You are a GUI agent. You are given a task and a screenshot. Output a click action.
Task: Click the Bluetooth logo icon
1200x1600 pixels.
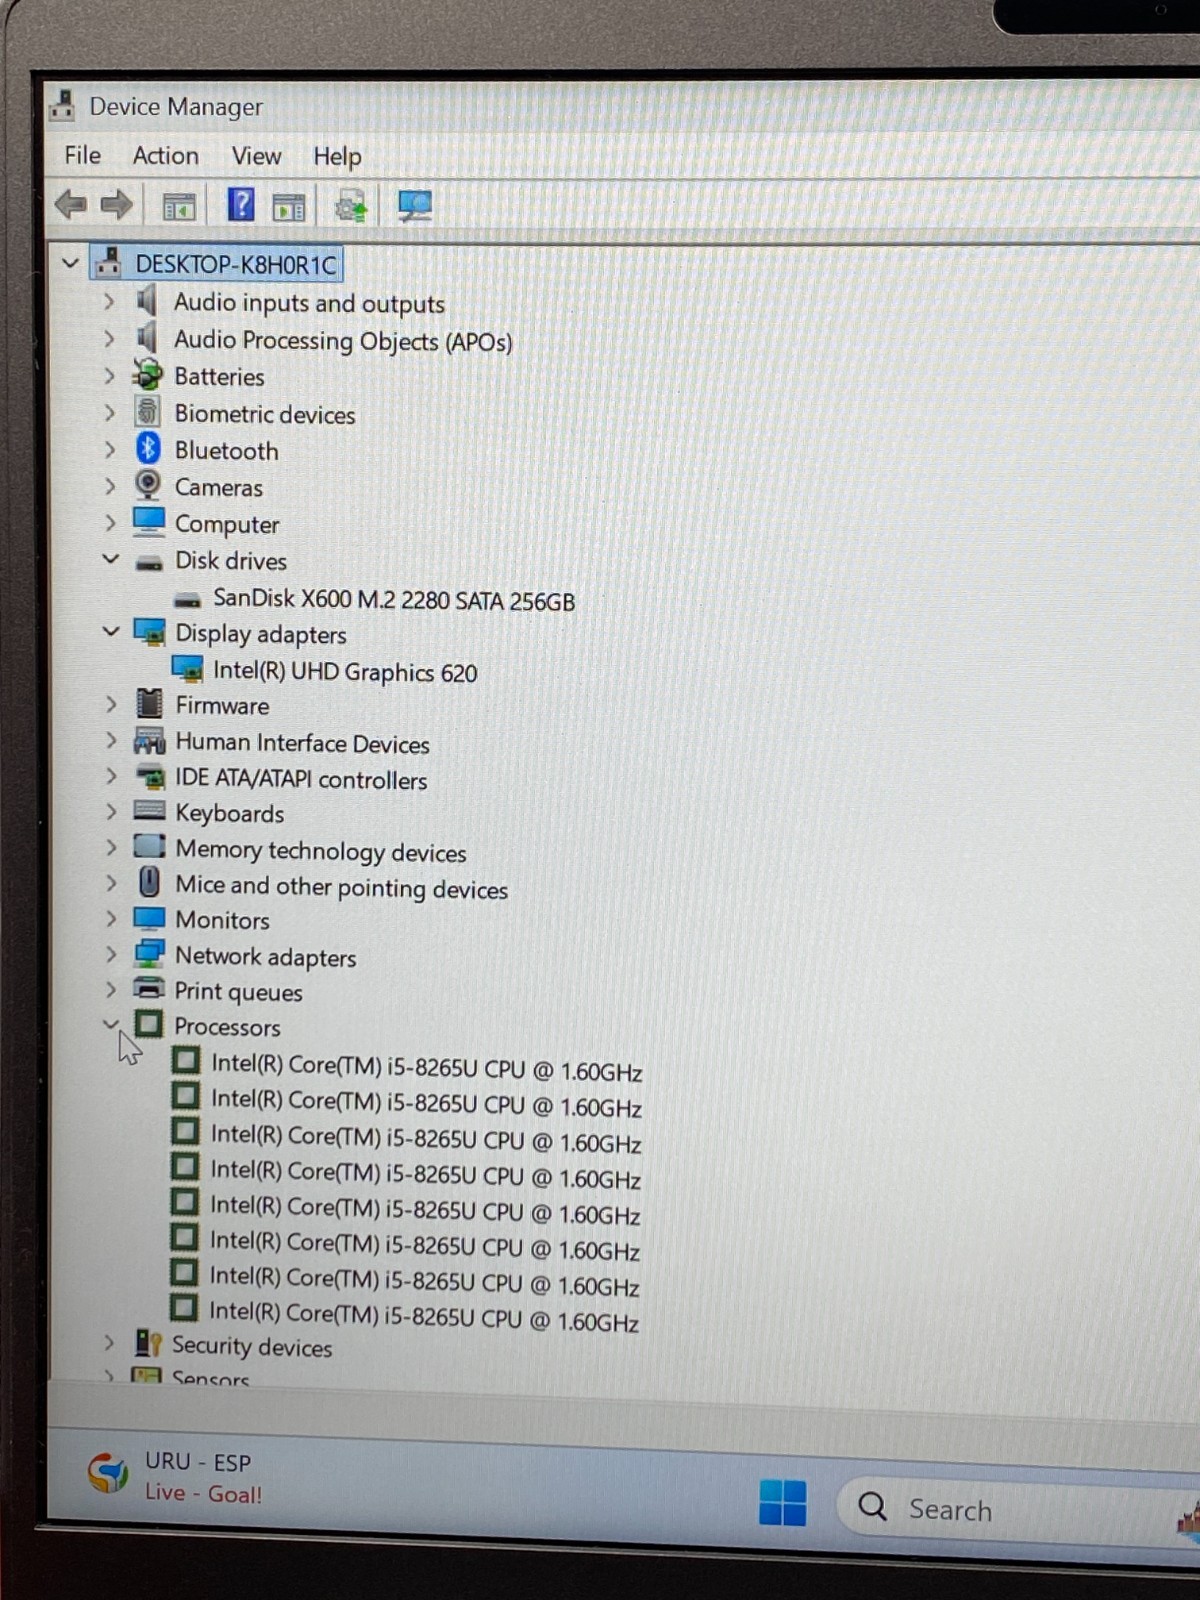point(148,448)
